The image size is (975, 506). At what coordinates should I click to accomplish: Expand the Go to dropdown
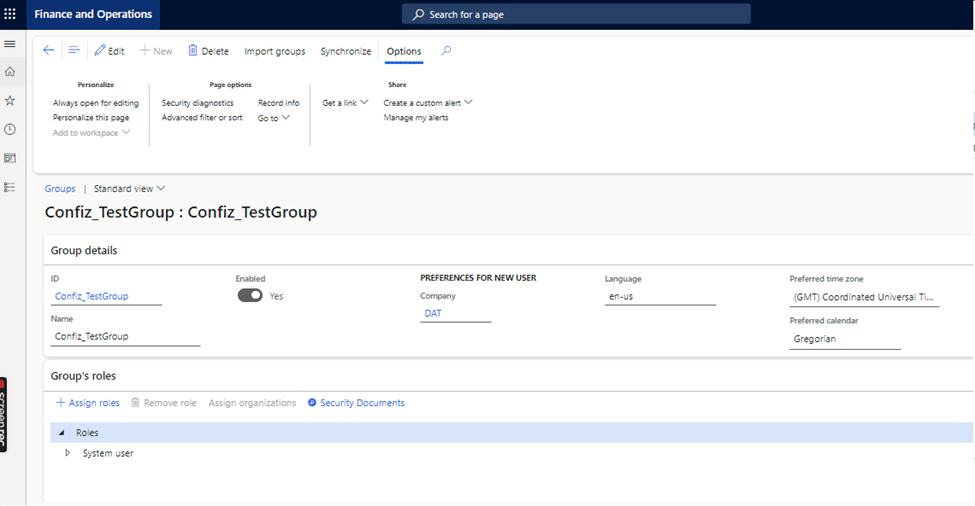(x=274, y=118)
